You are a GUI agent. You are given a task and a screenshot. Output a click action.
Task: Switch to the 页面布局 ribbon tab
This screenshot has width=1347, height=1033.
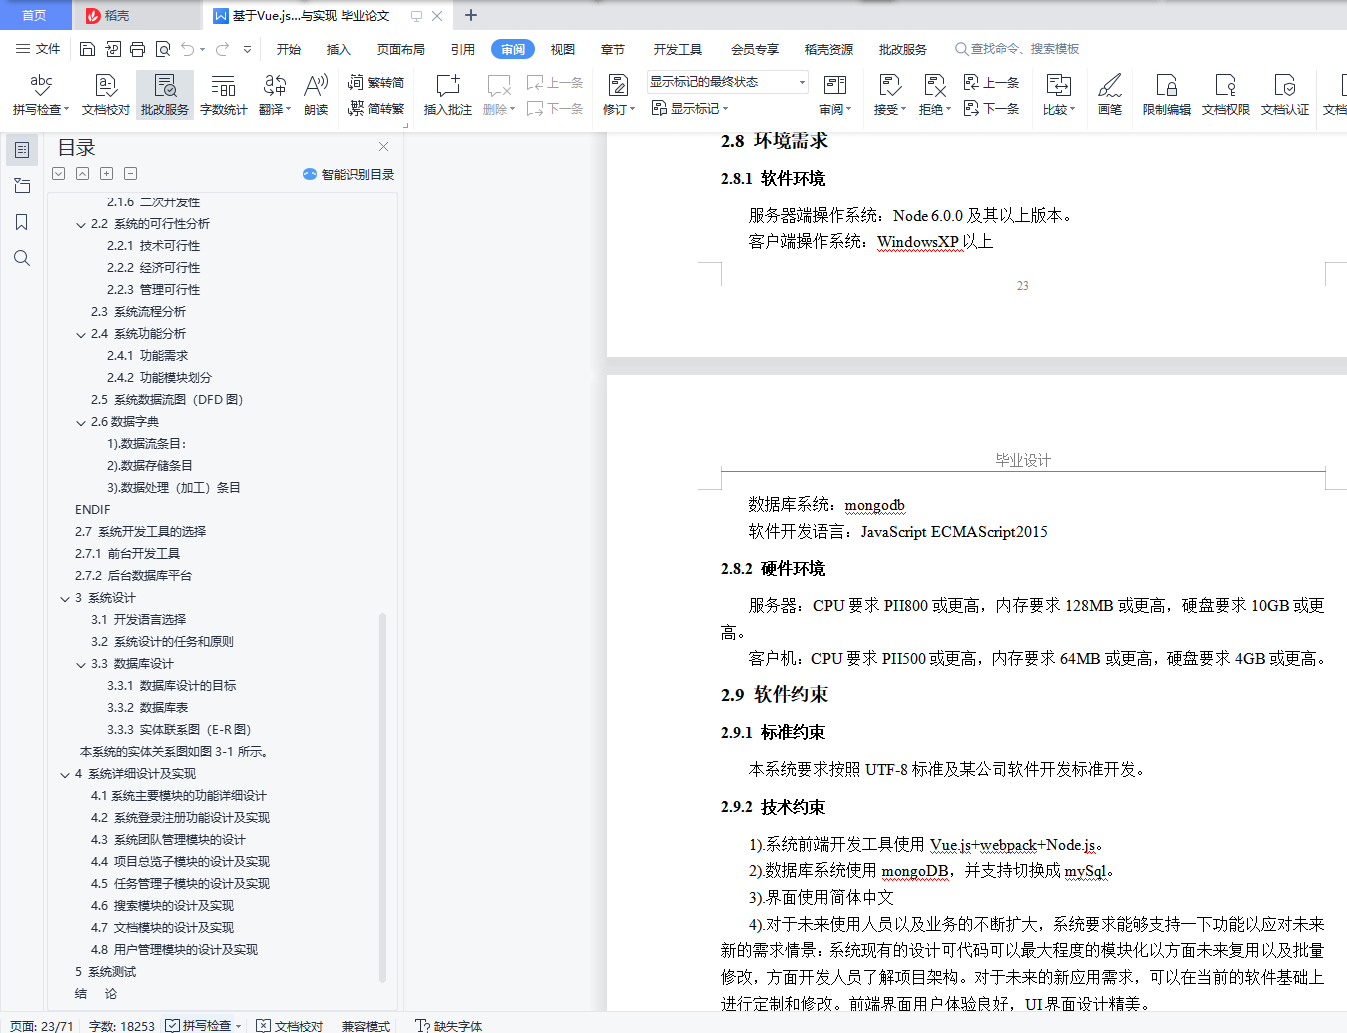401,49
